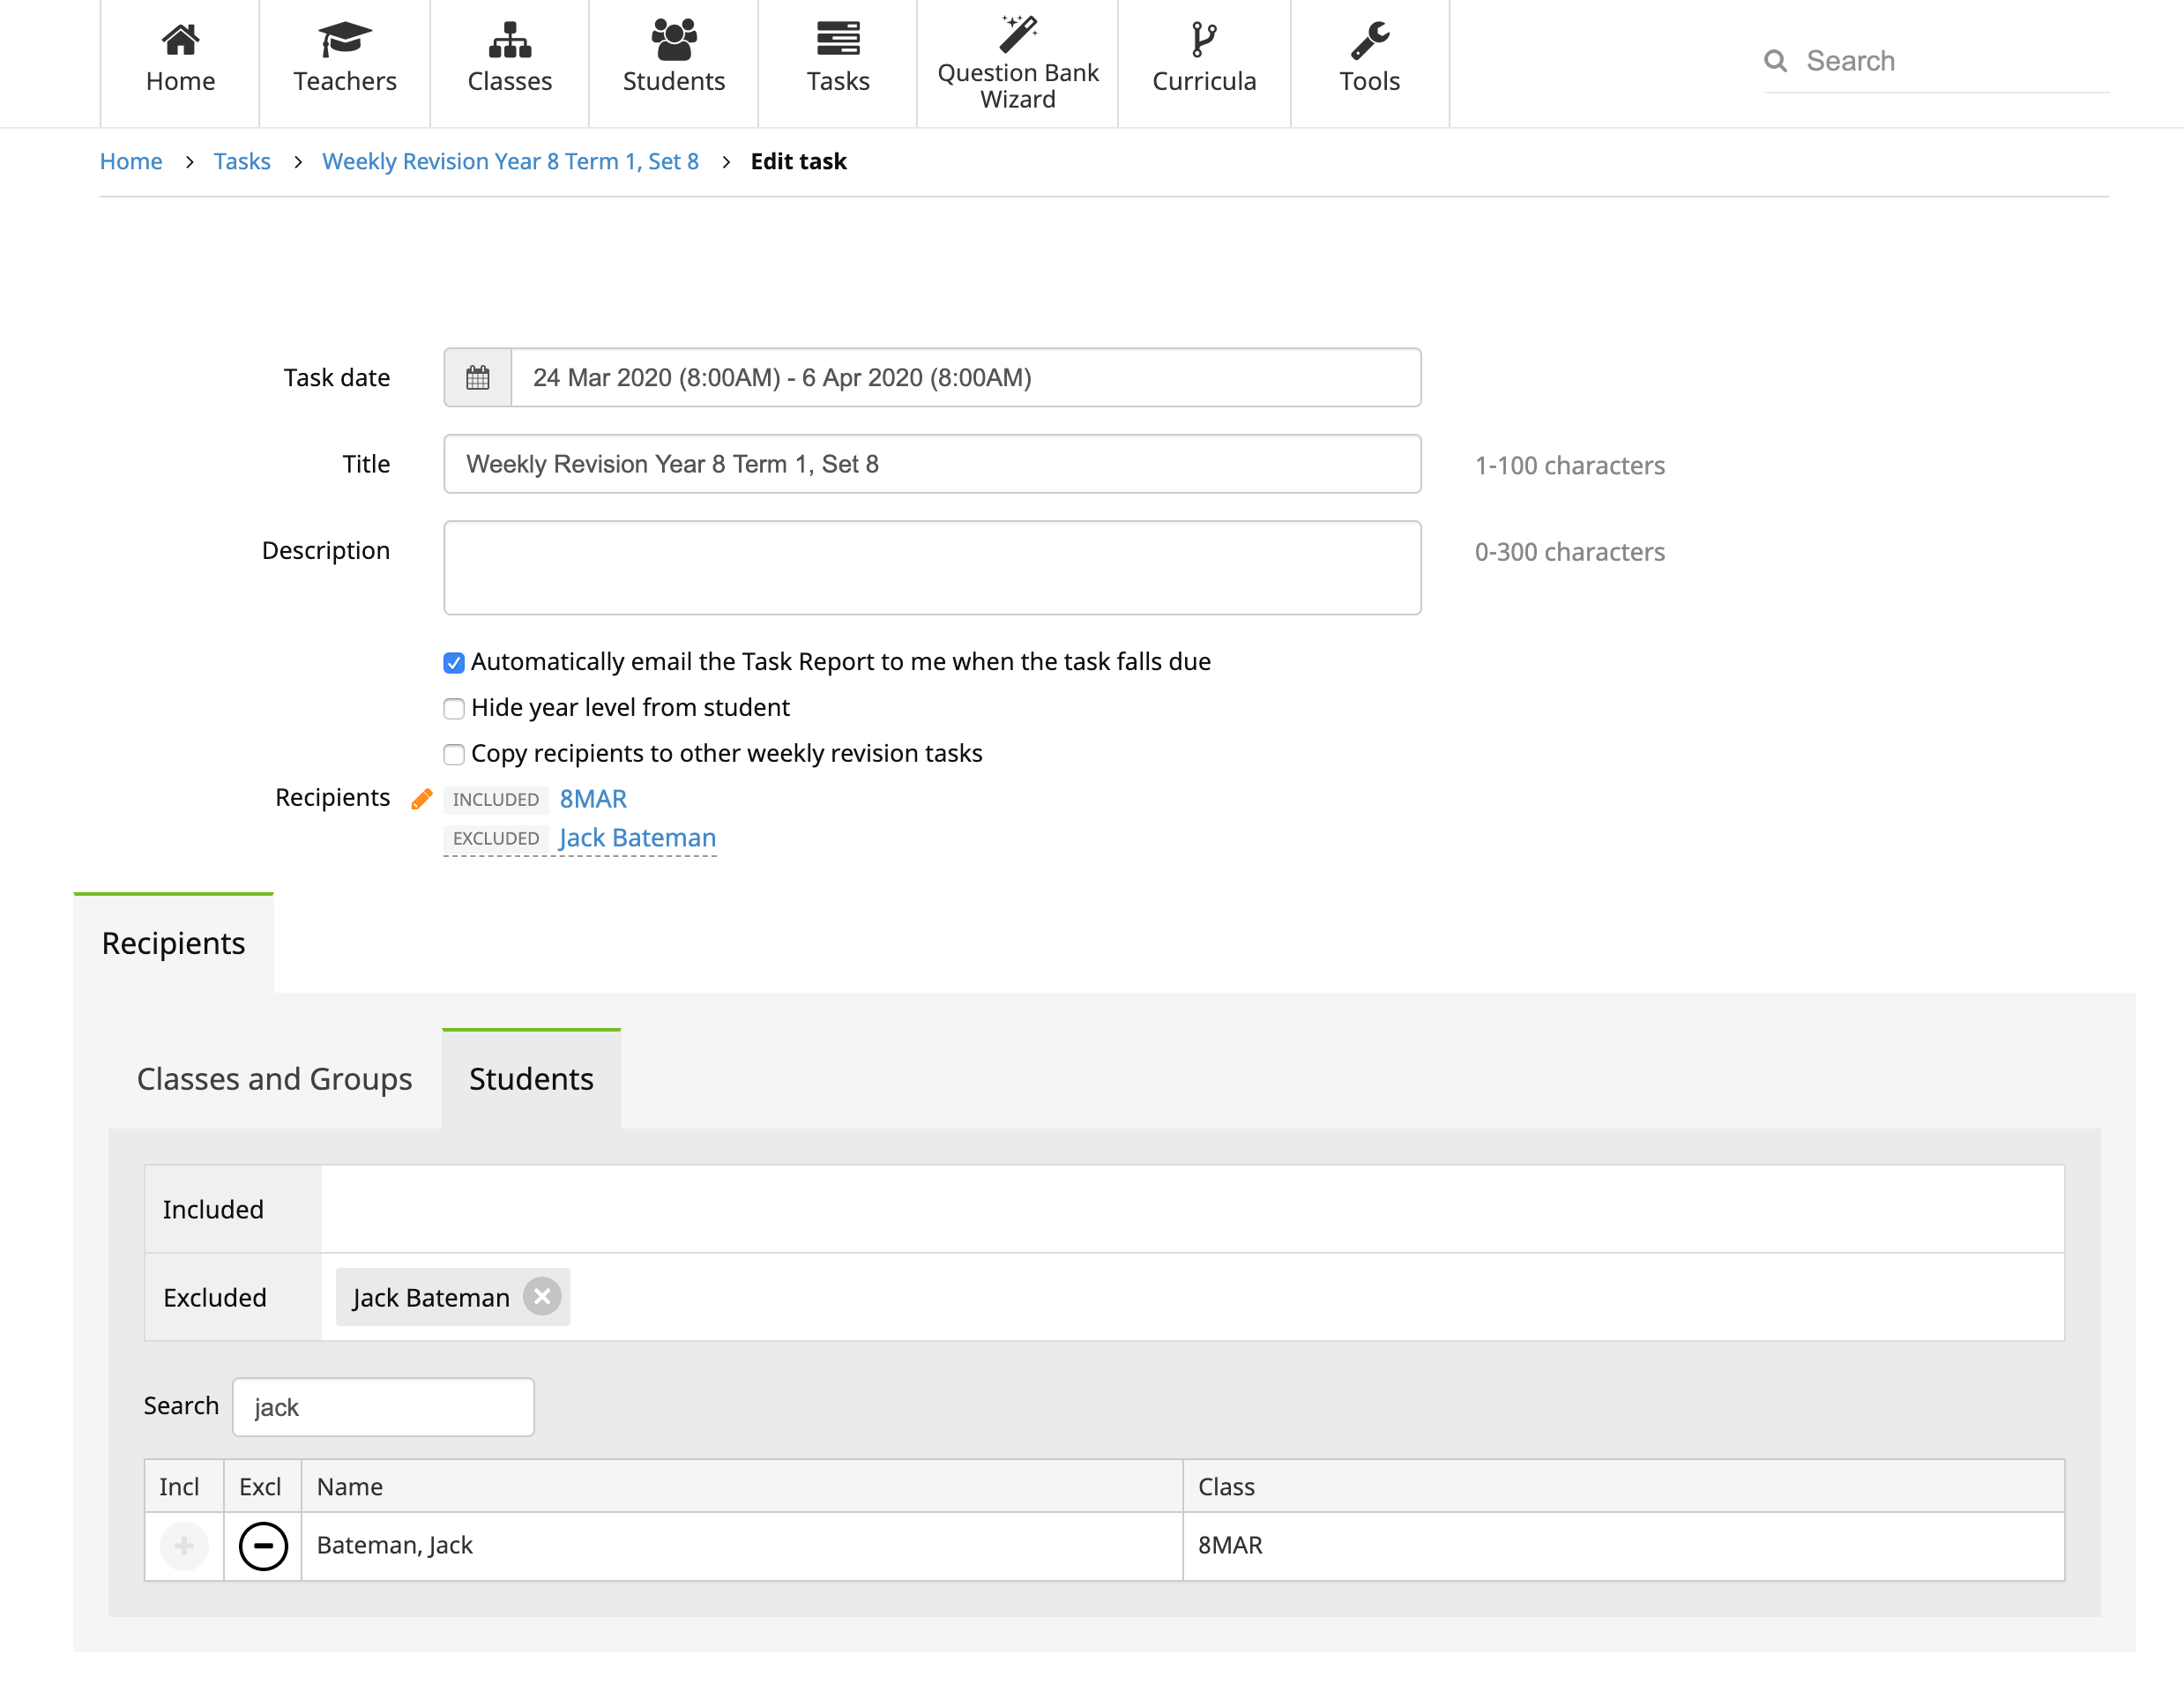Click the search magnifier icon
The width and height of the screenshot is (2184, 1684).
(x=1776, y=60)
